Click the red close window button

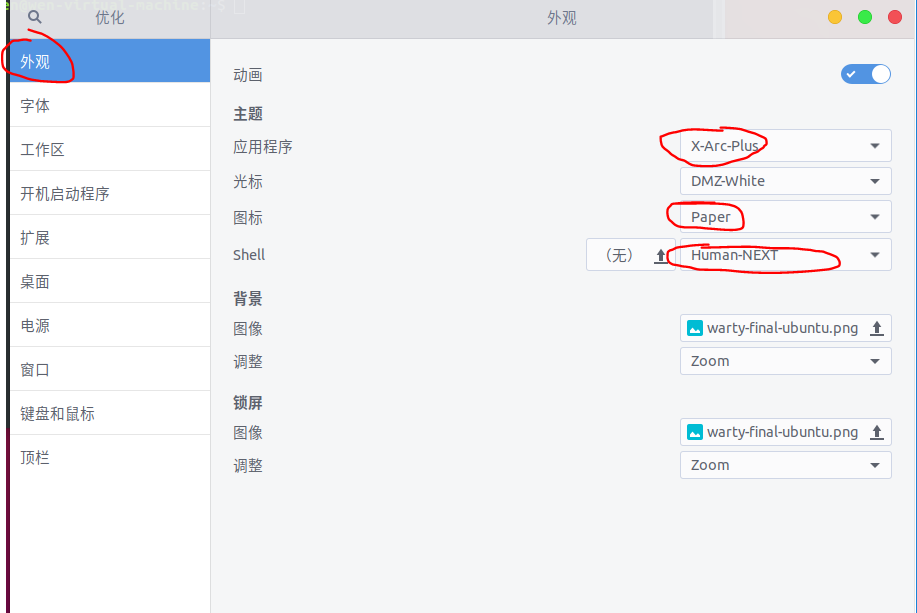point(895,18)
